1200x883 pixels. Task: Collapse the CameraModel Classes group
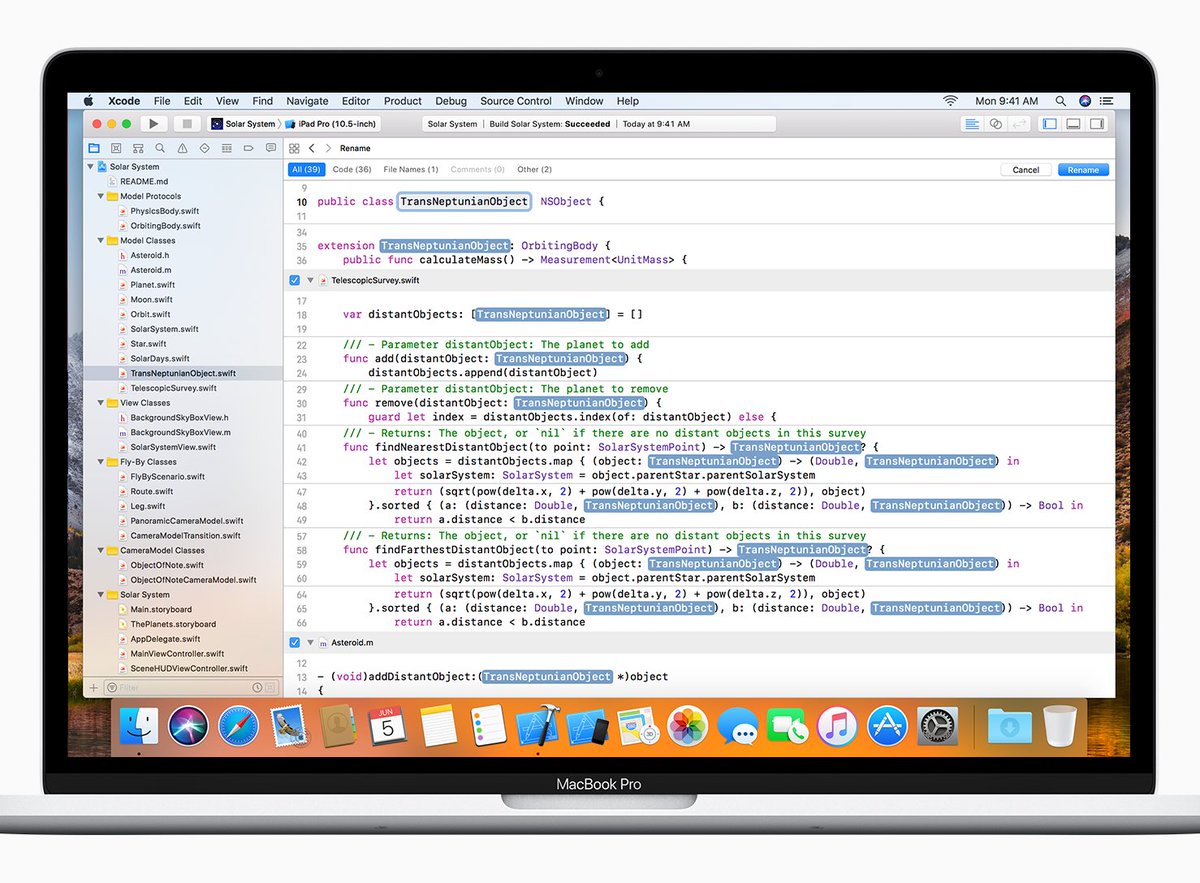coord(101,550)
